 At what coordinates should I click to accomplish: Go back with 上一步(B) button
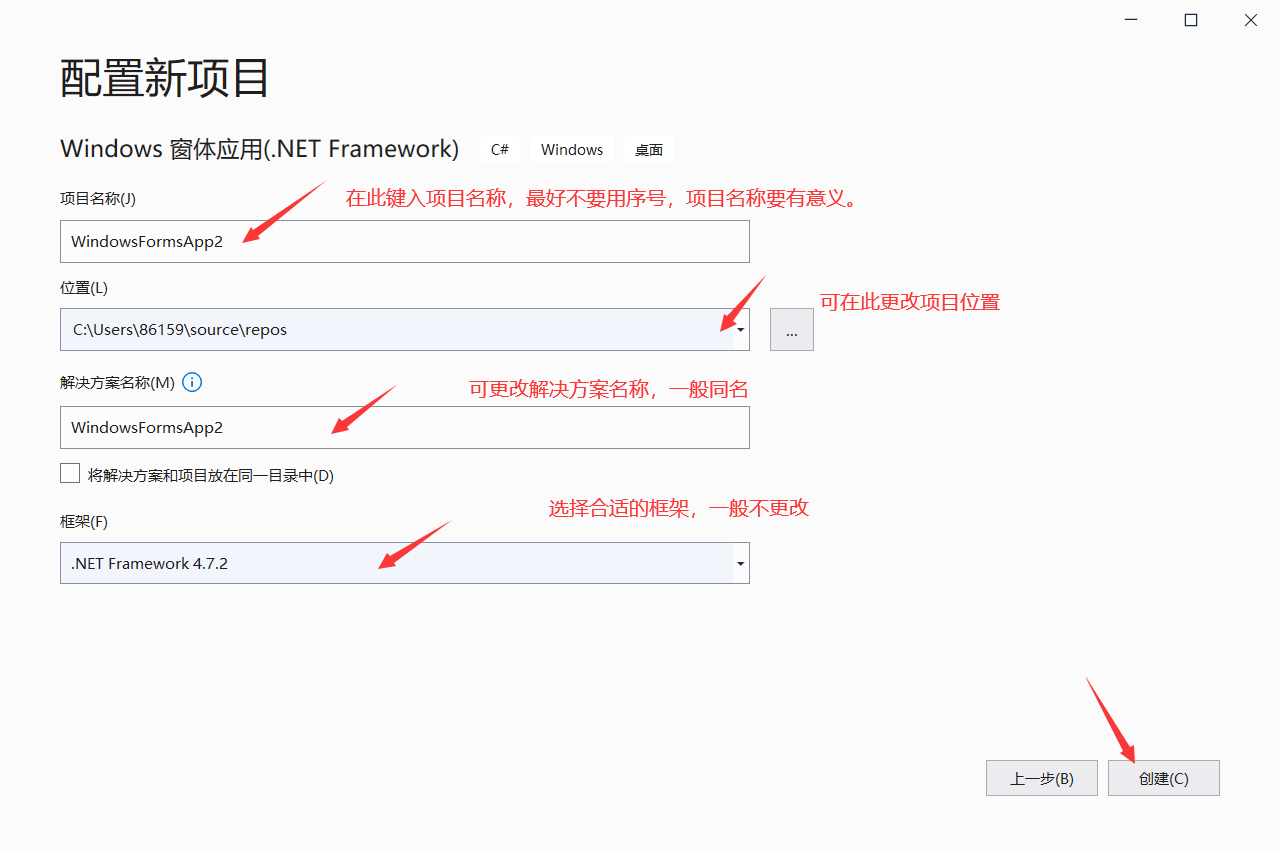(x=1041, y=778)
